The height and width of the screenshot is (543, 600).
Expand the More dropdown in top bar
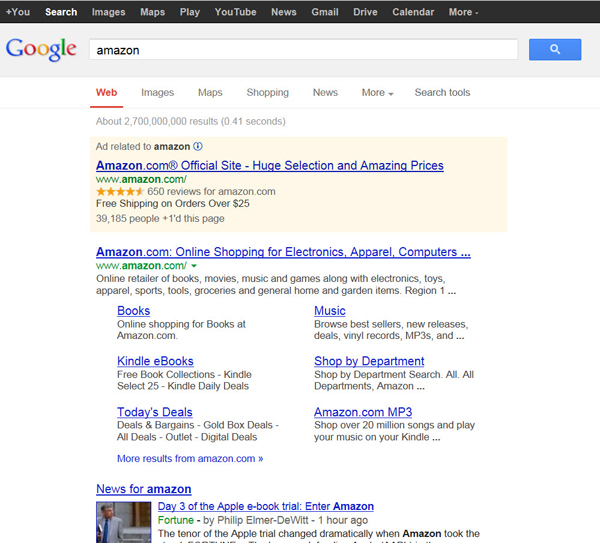pos(463,12)
